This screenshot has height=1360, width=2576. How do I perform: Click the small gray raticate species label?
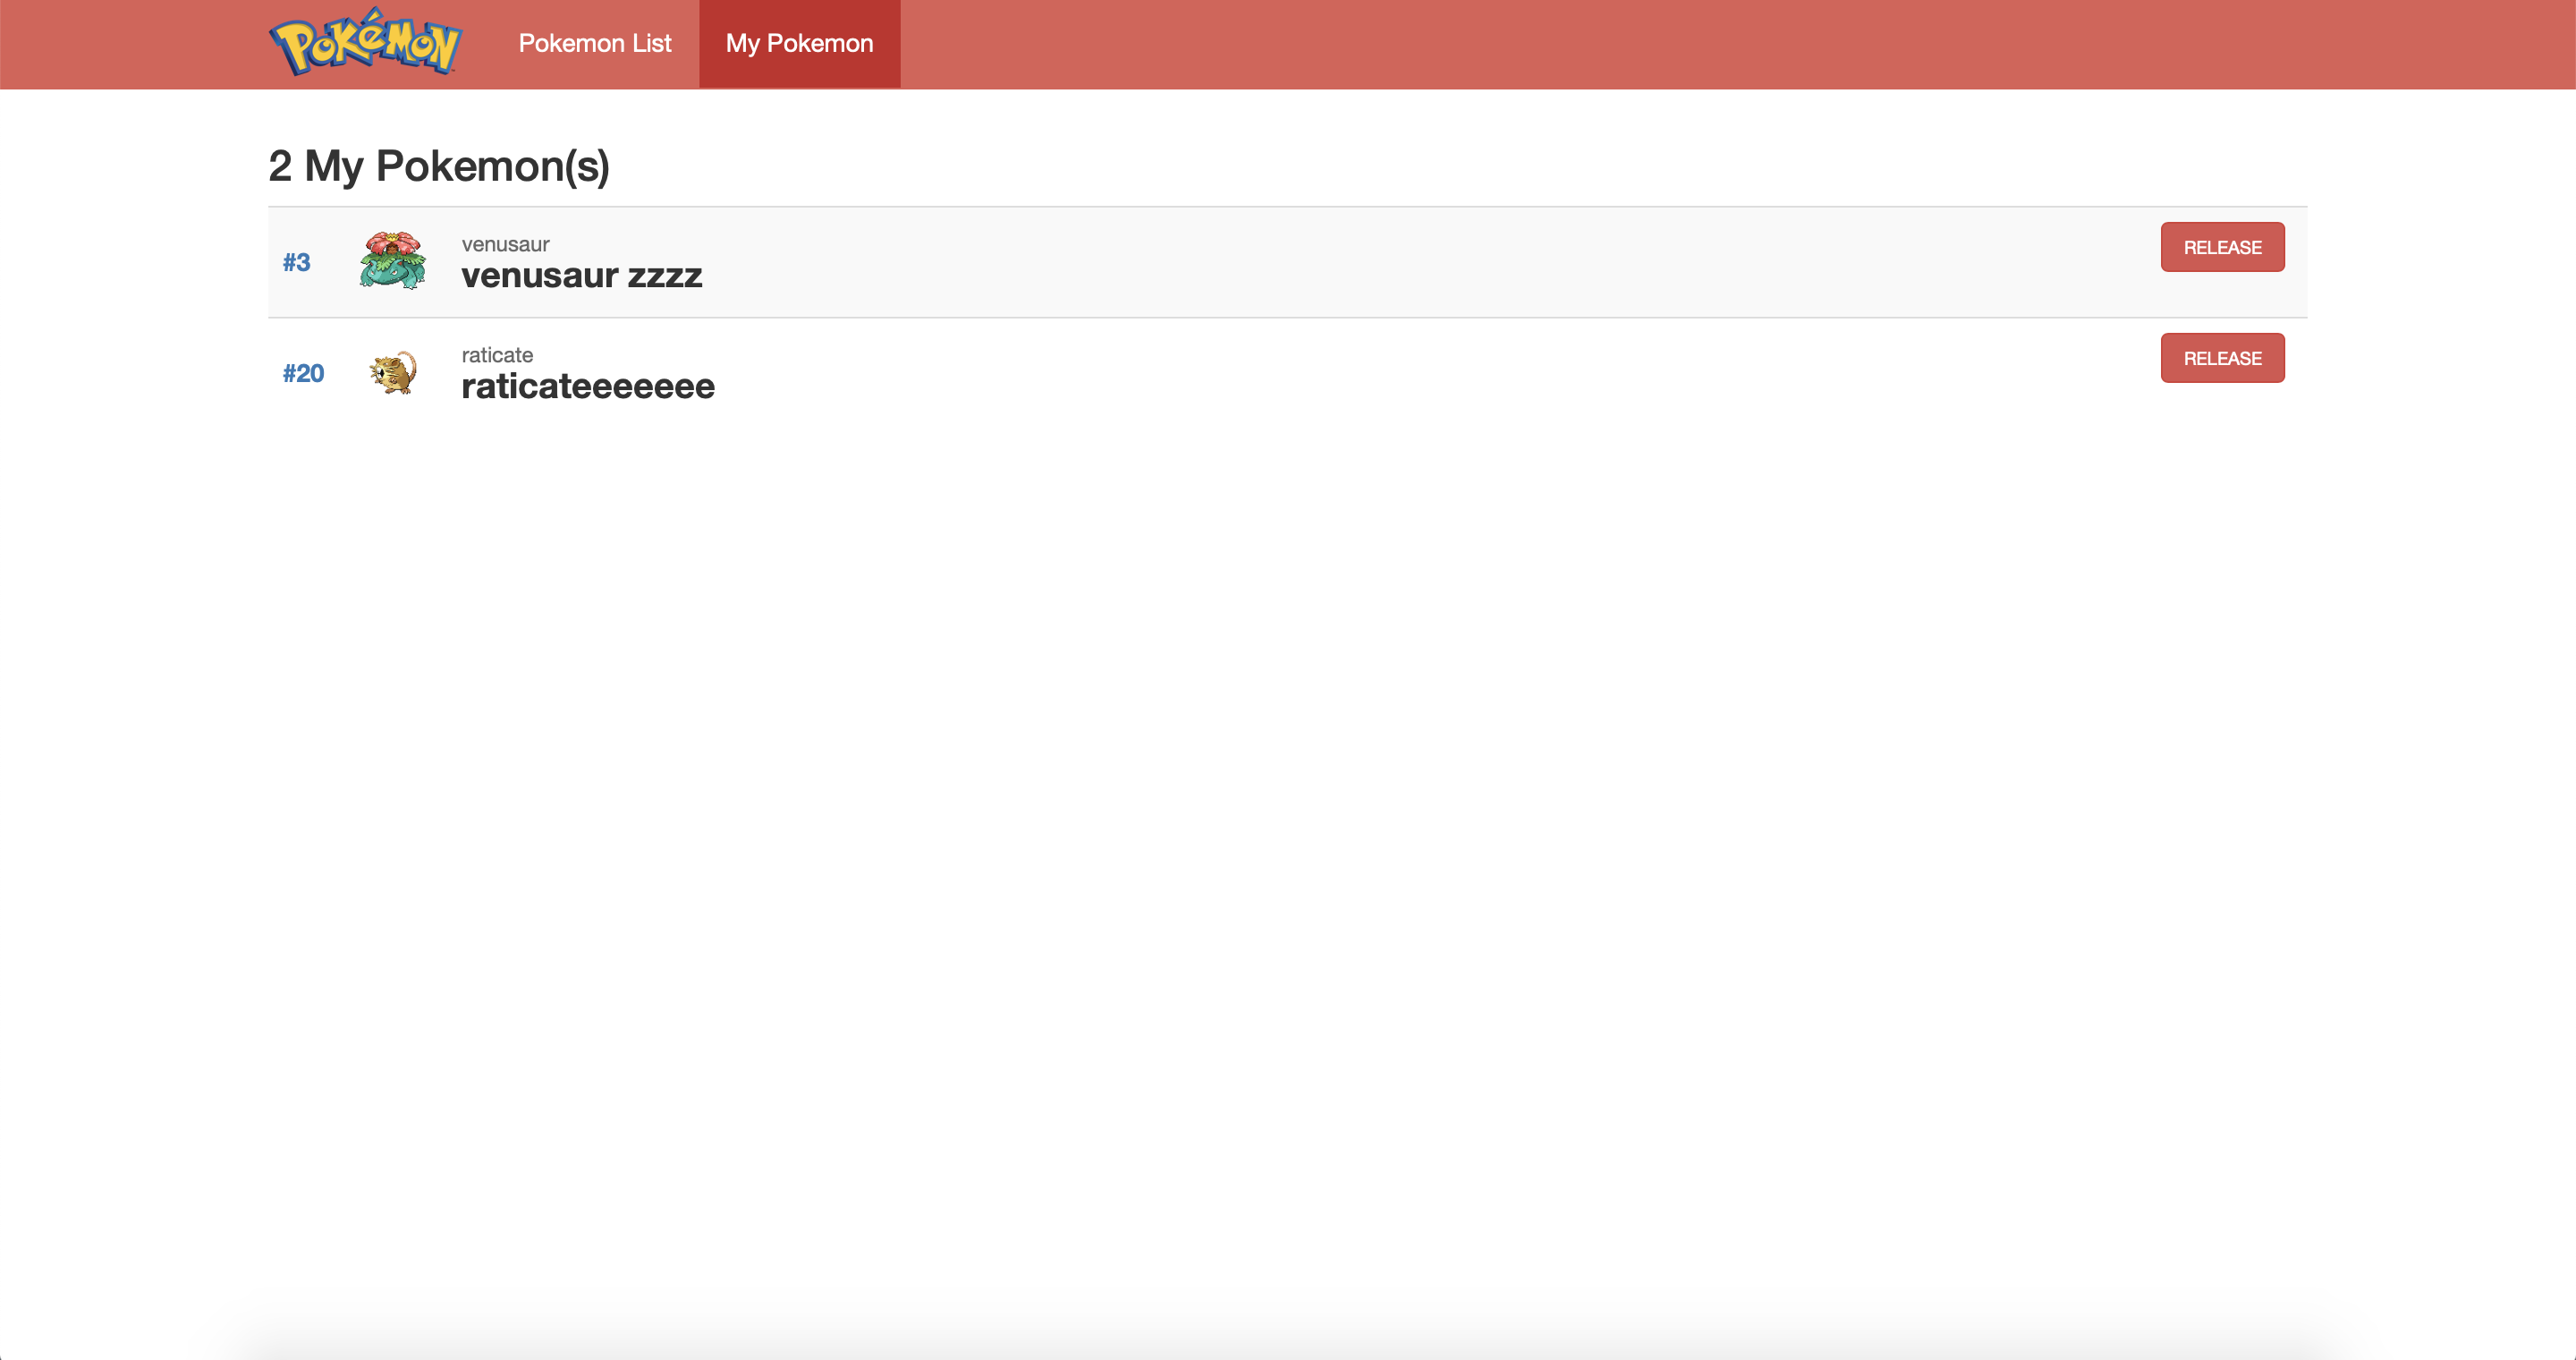(x=497, y=355)
